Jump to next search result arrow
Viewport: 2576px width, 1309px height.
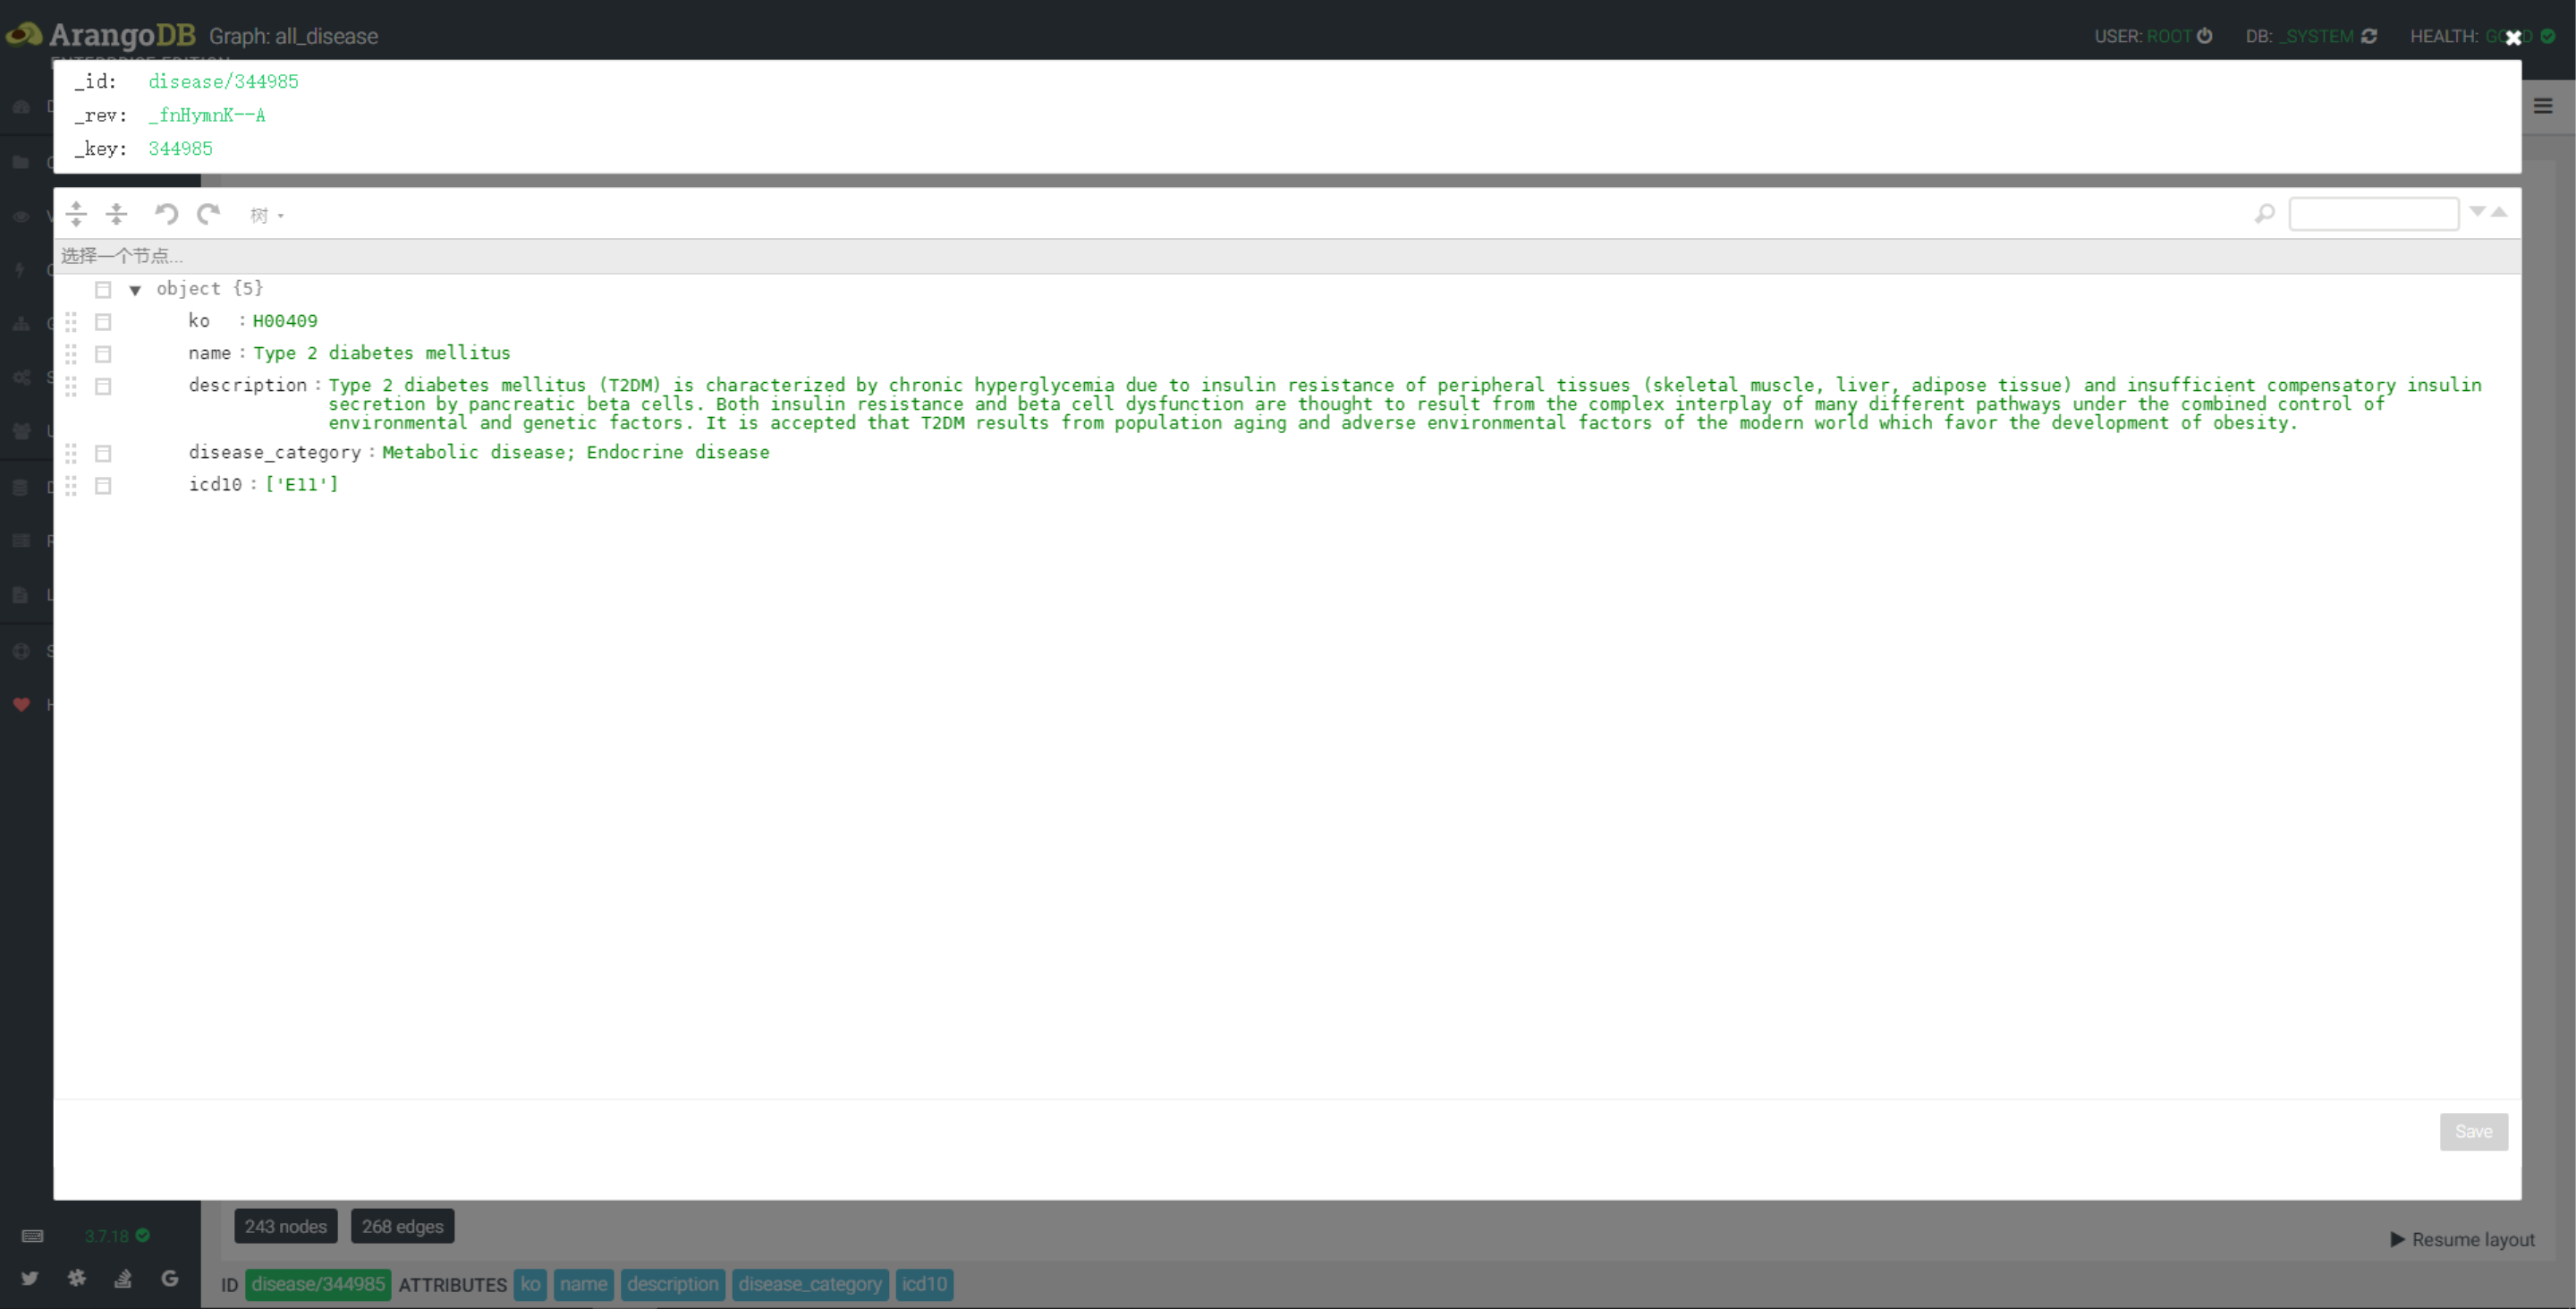point(2477,211)
